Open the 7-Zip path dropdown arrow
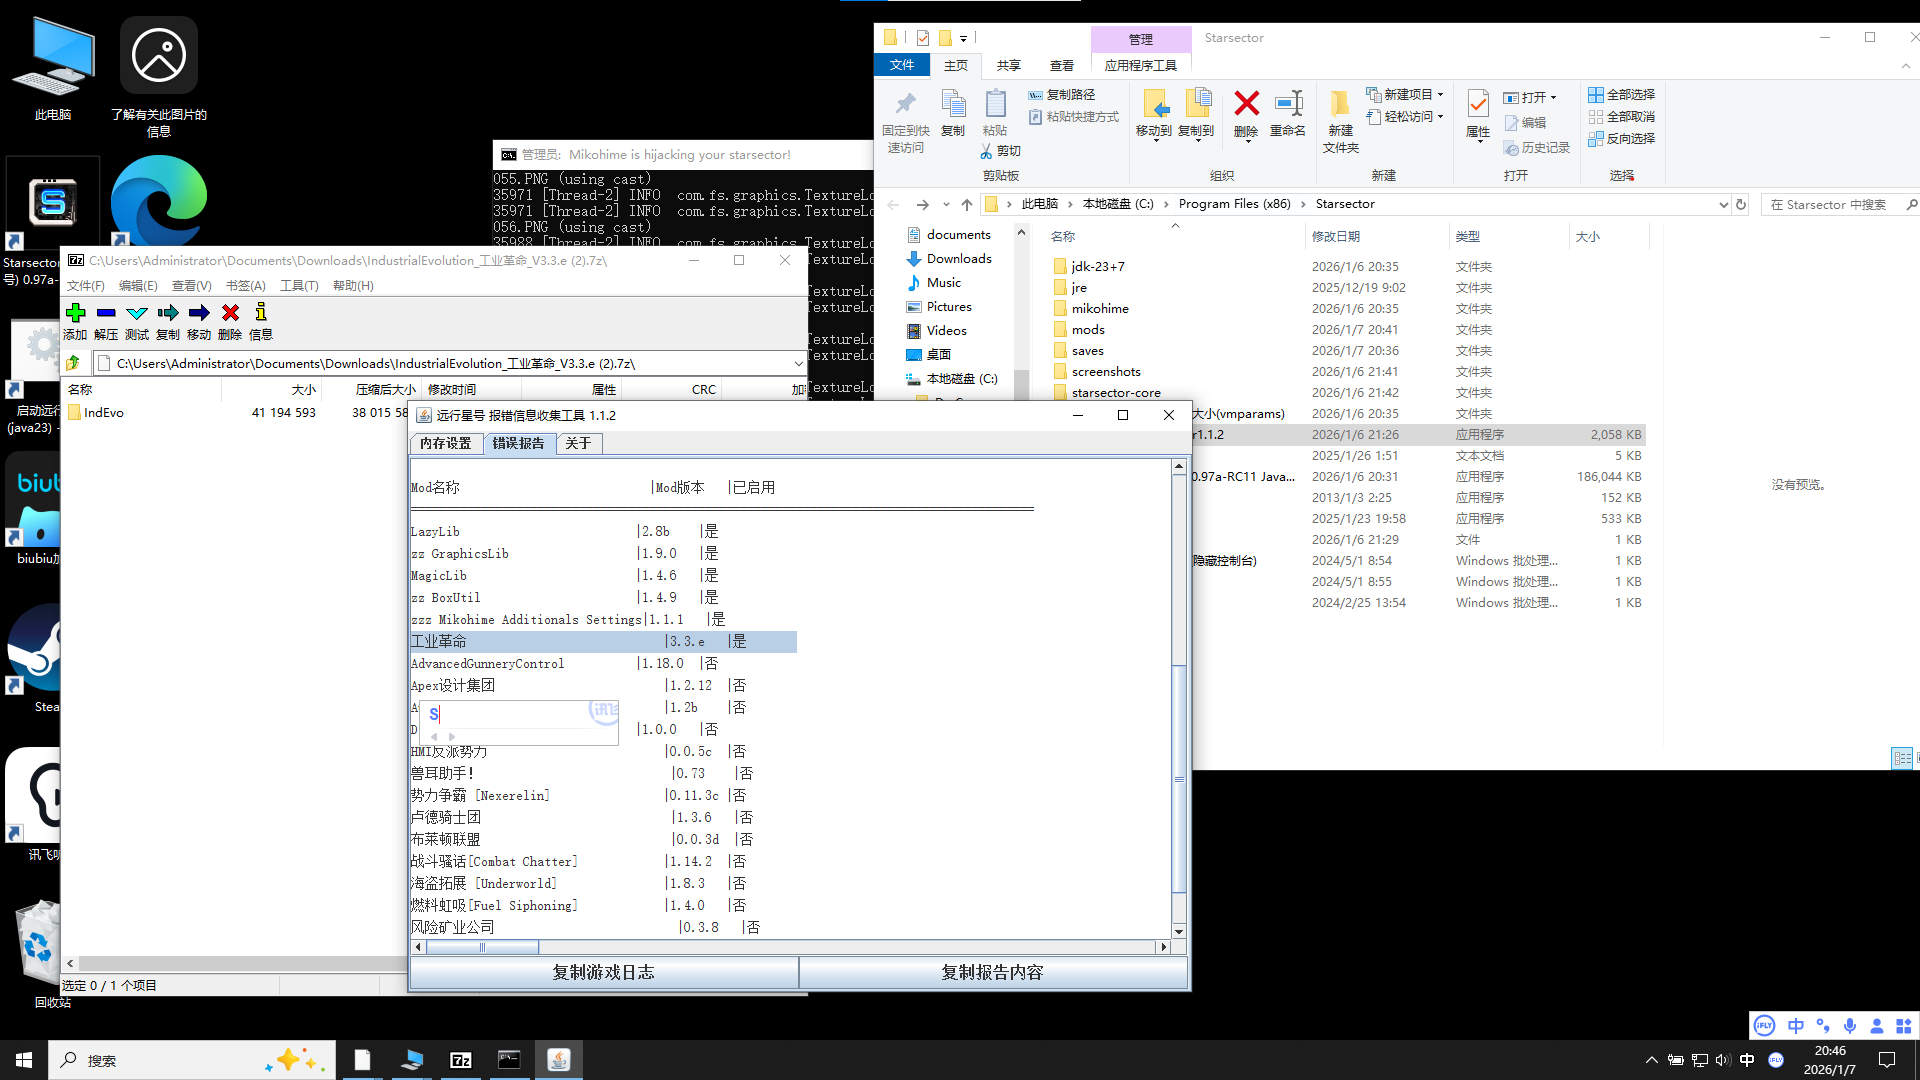Viewport: 1920px width, 1080px height. [x=798, y=363]
